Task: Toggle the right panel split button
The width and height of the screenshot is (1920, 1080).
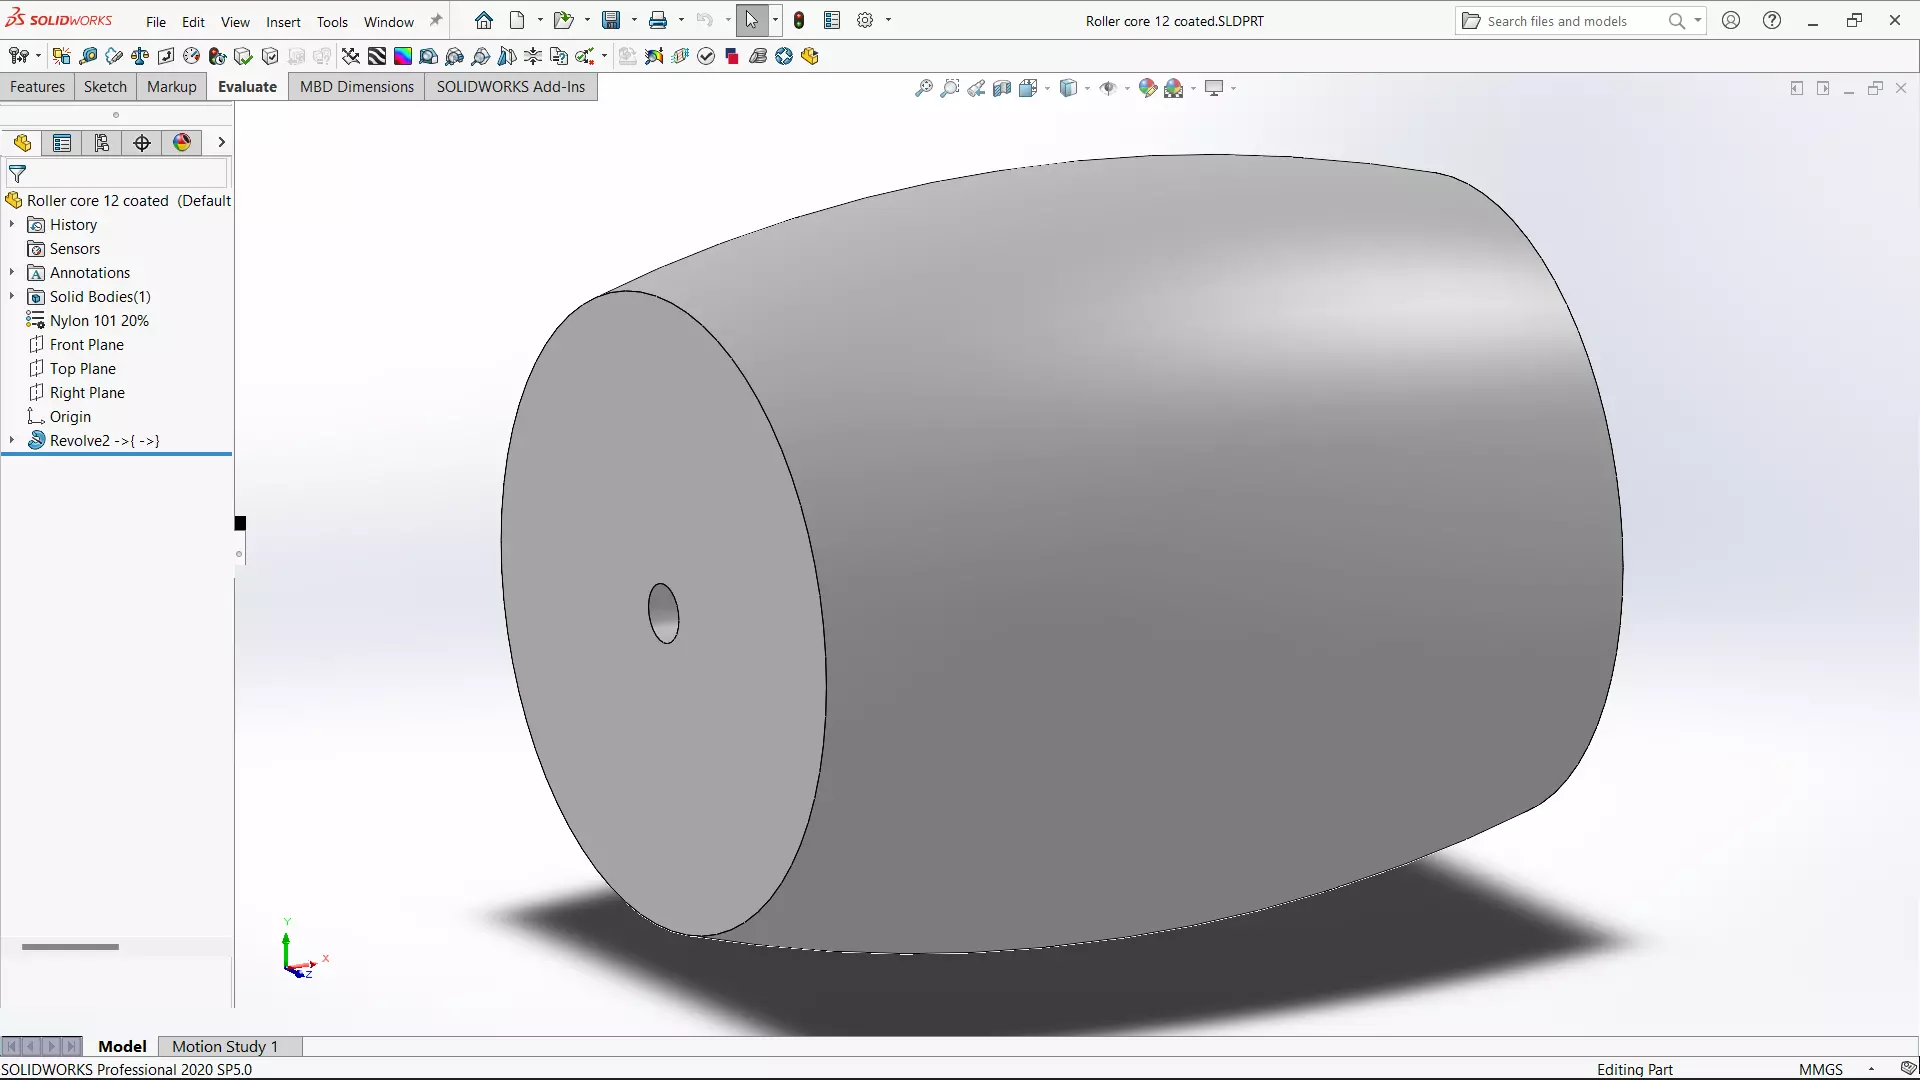Action: pyautogui.click(x=1823, y=88)
